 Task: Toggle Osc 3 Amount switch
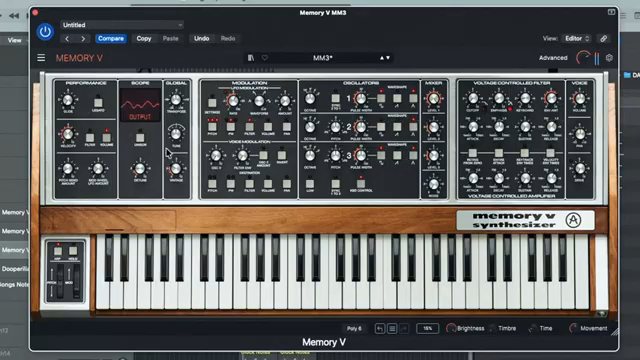pyautogui.click(x=263, y=155)
